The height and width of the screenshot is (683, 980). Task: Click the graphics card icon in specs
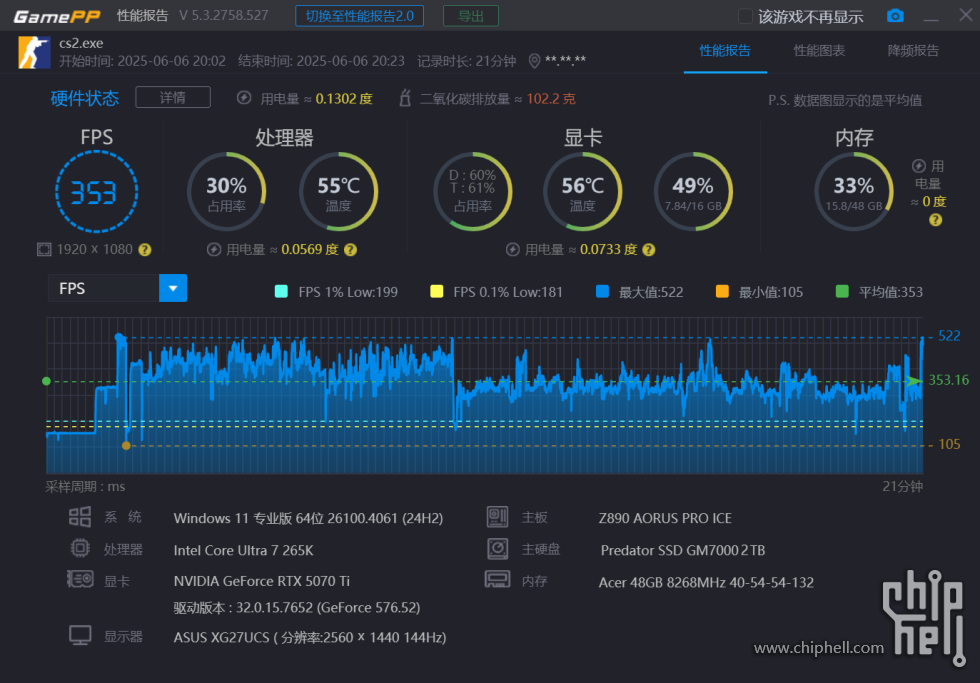click(80, 579)
